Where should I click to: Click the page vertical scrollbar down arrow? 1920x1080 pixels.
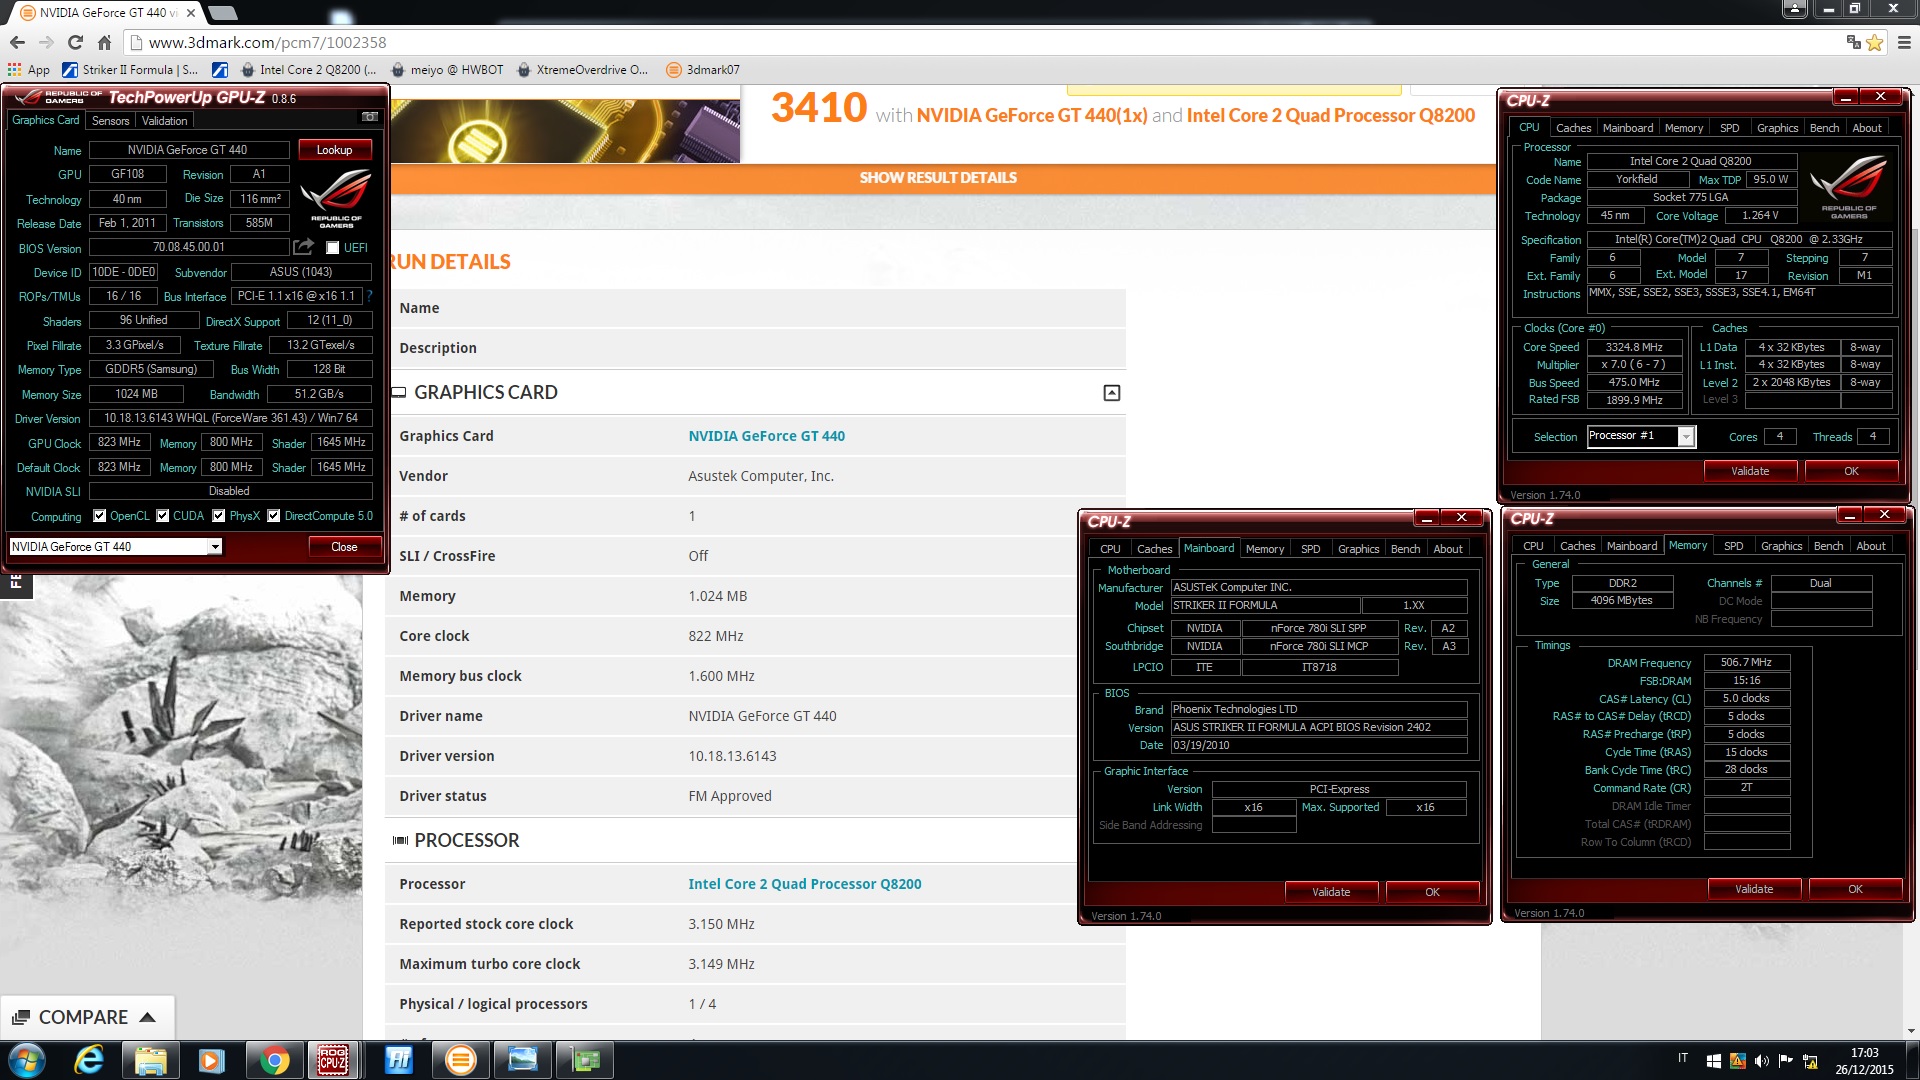(1911, 1031)
